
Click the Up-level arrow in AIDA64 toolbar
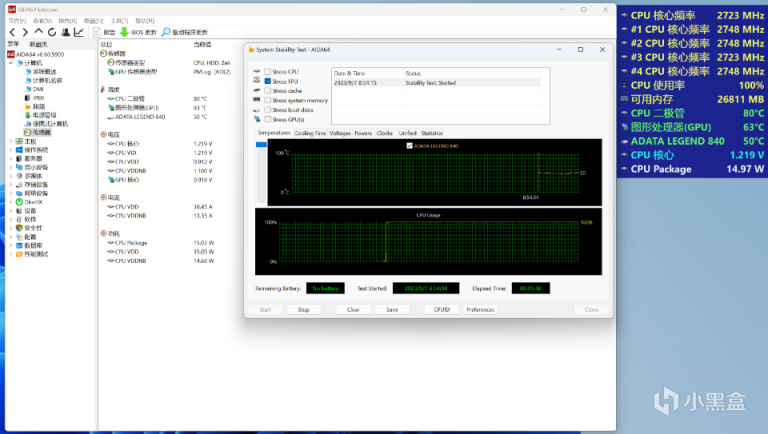(x=38, y=32)
